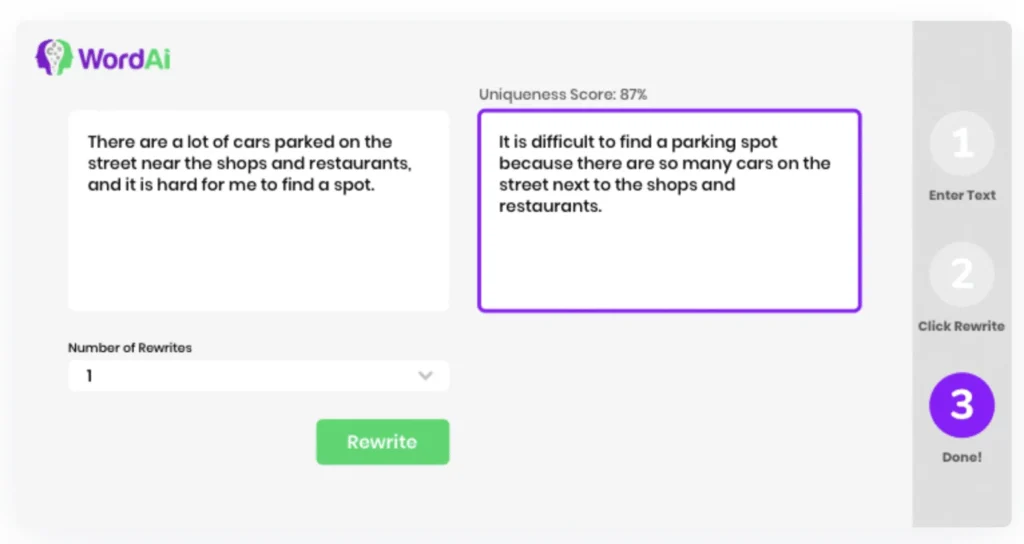1024x544 pixels.
Task: Open the Number of Rewrites dropdown
Action: pos(258,376)
